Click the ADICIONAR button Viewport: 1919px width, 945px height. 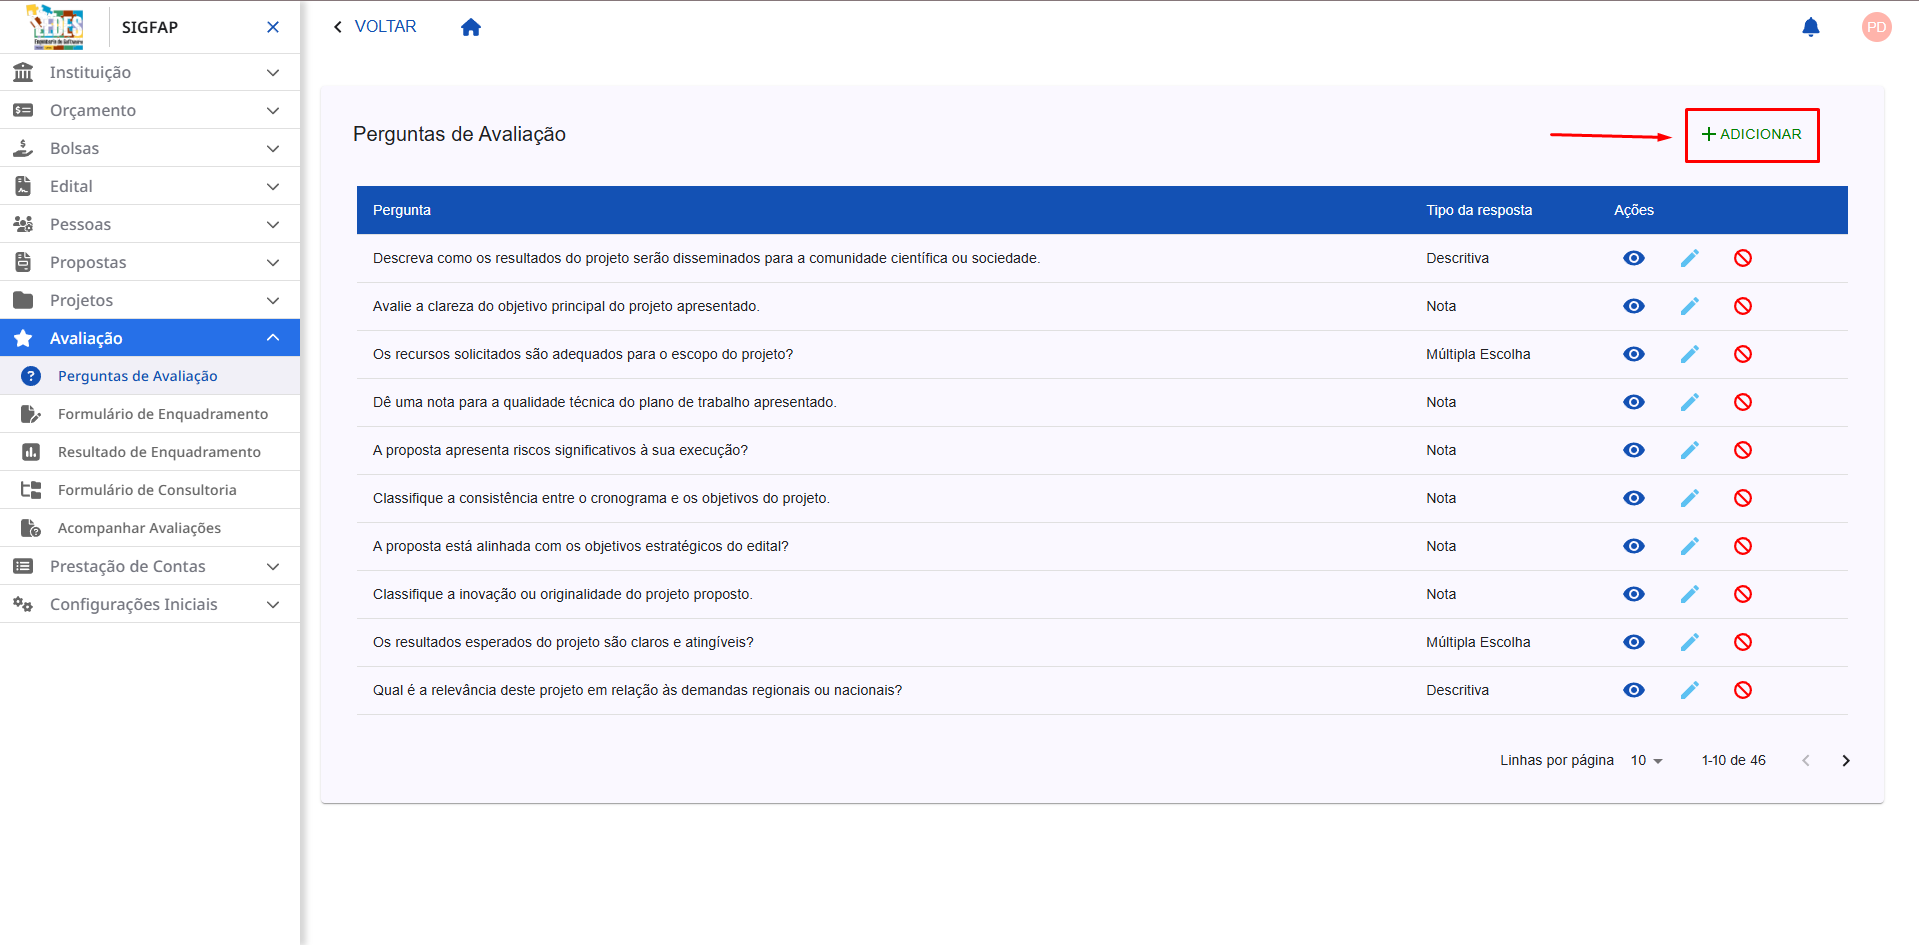point(1751,134)
